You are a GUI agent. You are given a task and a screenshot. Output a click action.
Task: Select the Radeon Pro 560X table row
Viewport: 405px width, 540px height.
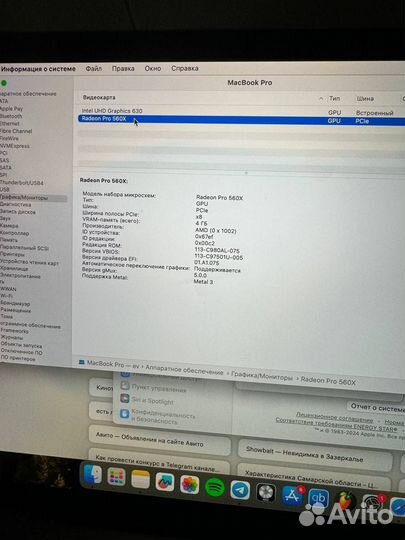tap(241, 120)
